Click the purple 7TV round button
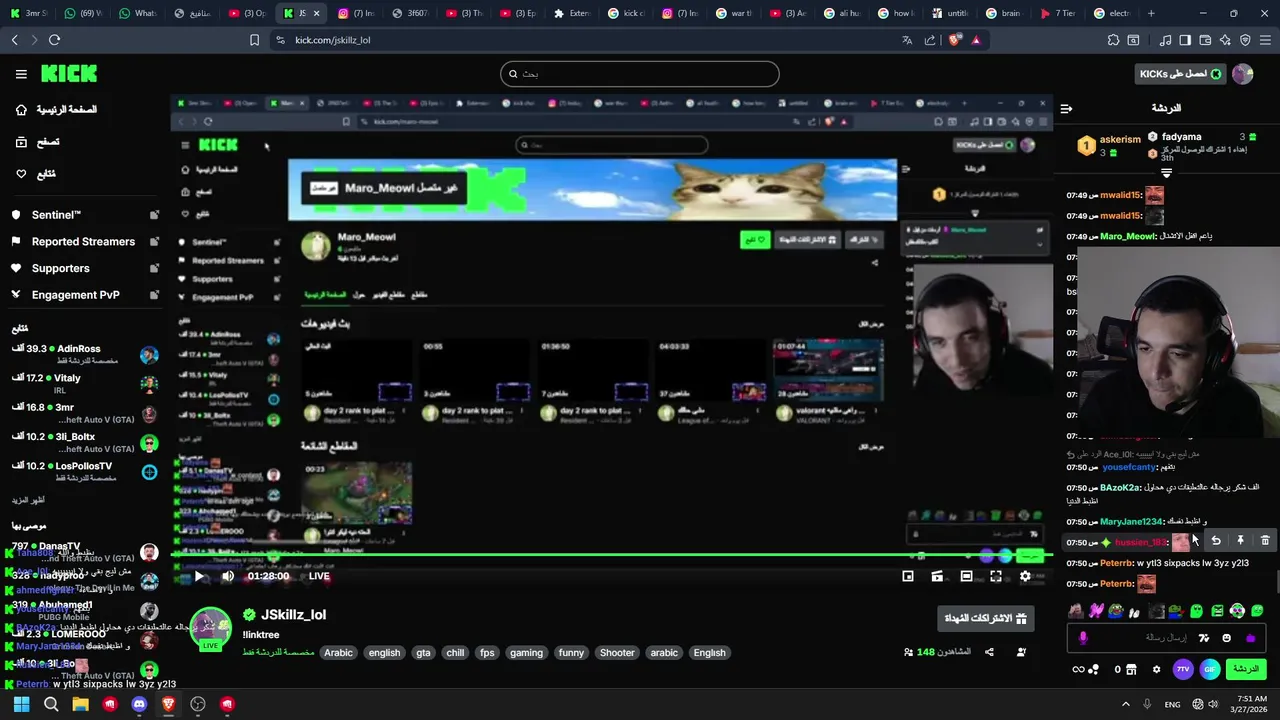The width and height of the screenshot is (1280, 720). click(x=1184, y=669)
